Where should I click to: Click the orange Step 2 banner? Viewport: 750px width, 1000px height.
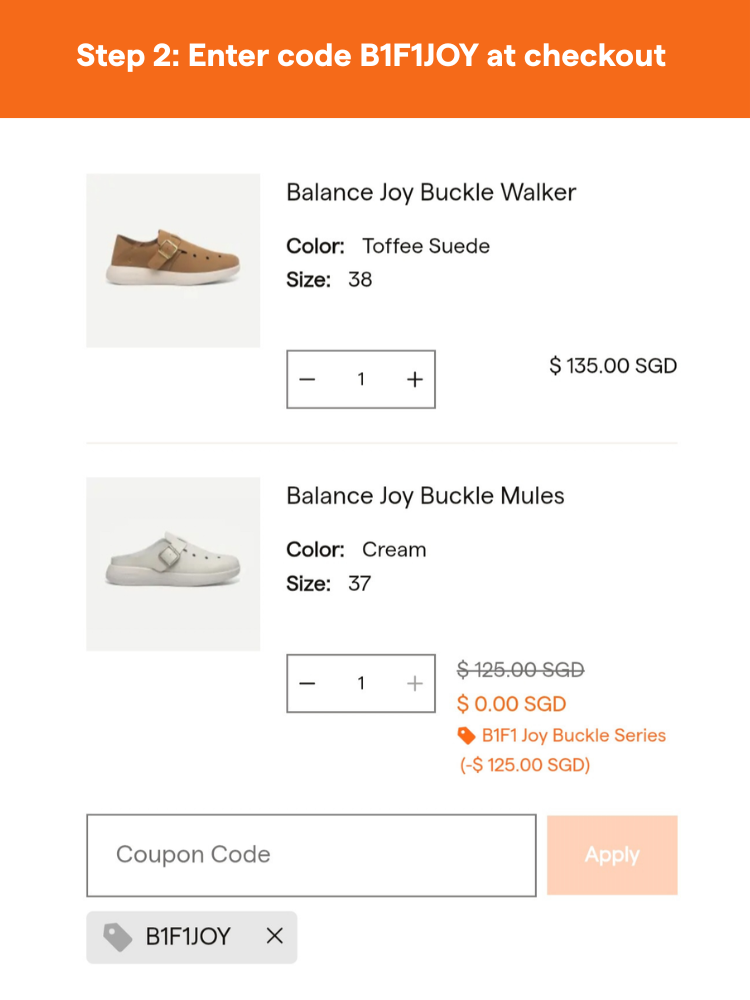[374, 58]
